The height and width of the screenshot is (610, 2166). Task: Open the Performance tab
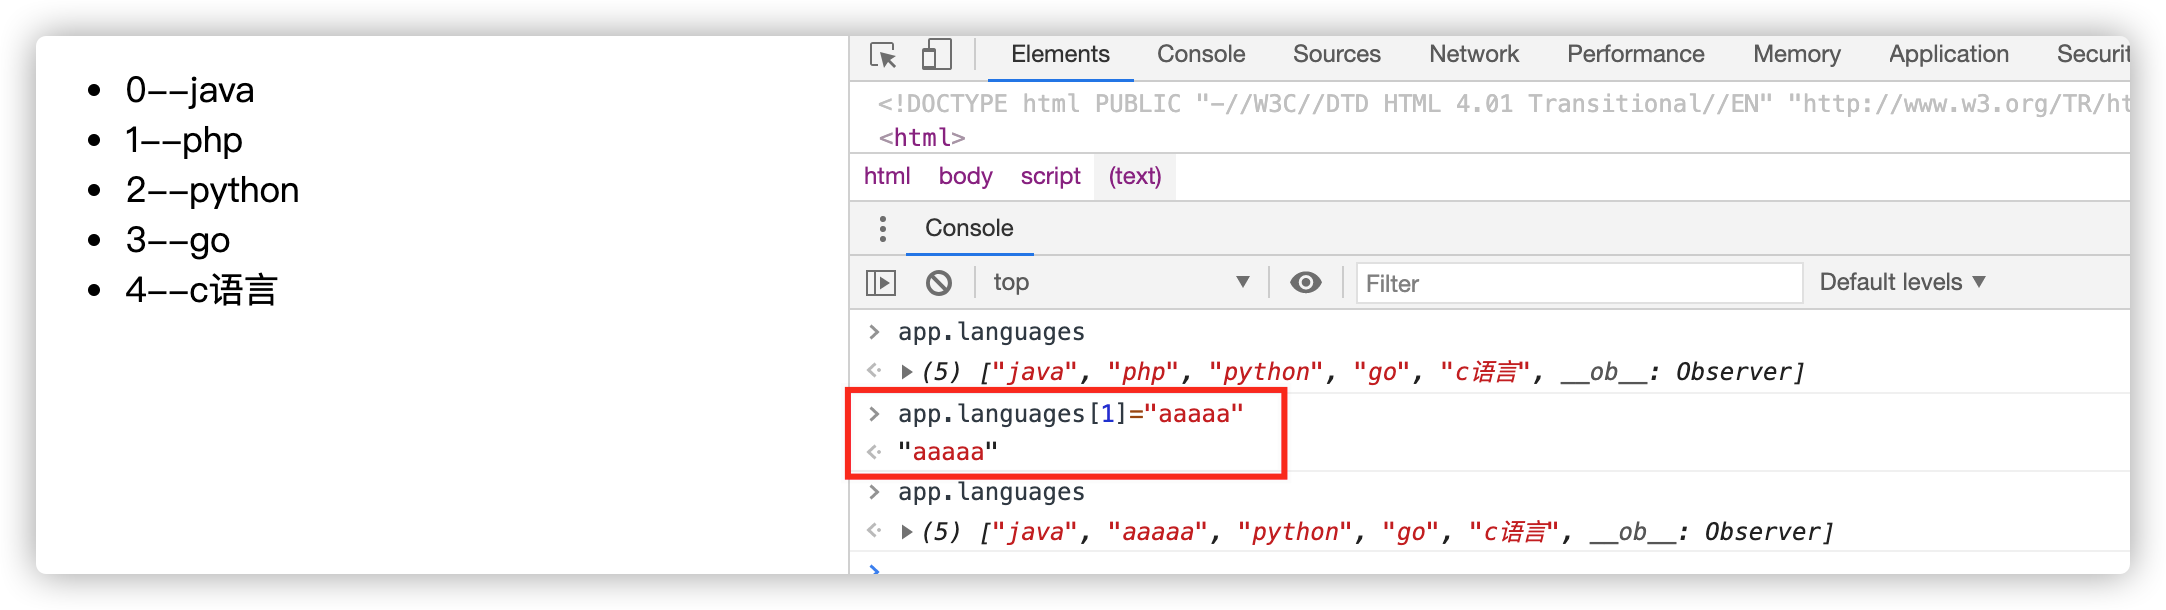[x=1635, y=55]
